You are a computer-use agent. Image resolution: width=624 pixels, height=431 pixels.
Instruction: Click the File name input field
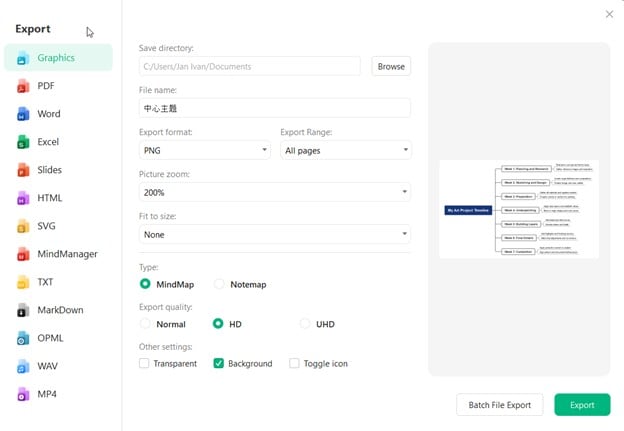click(275, 108)
